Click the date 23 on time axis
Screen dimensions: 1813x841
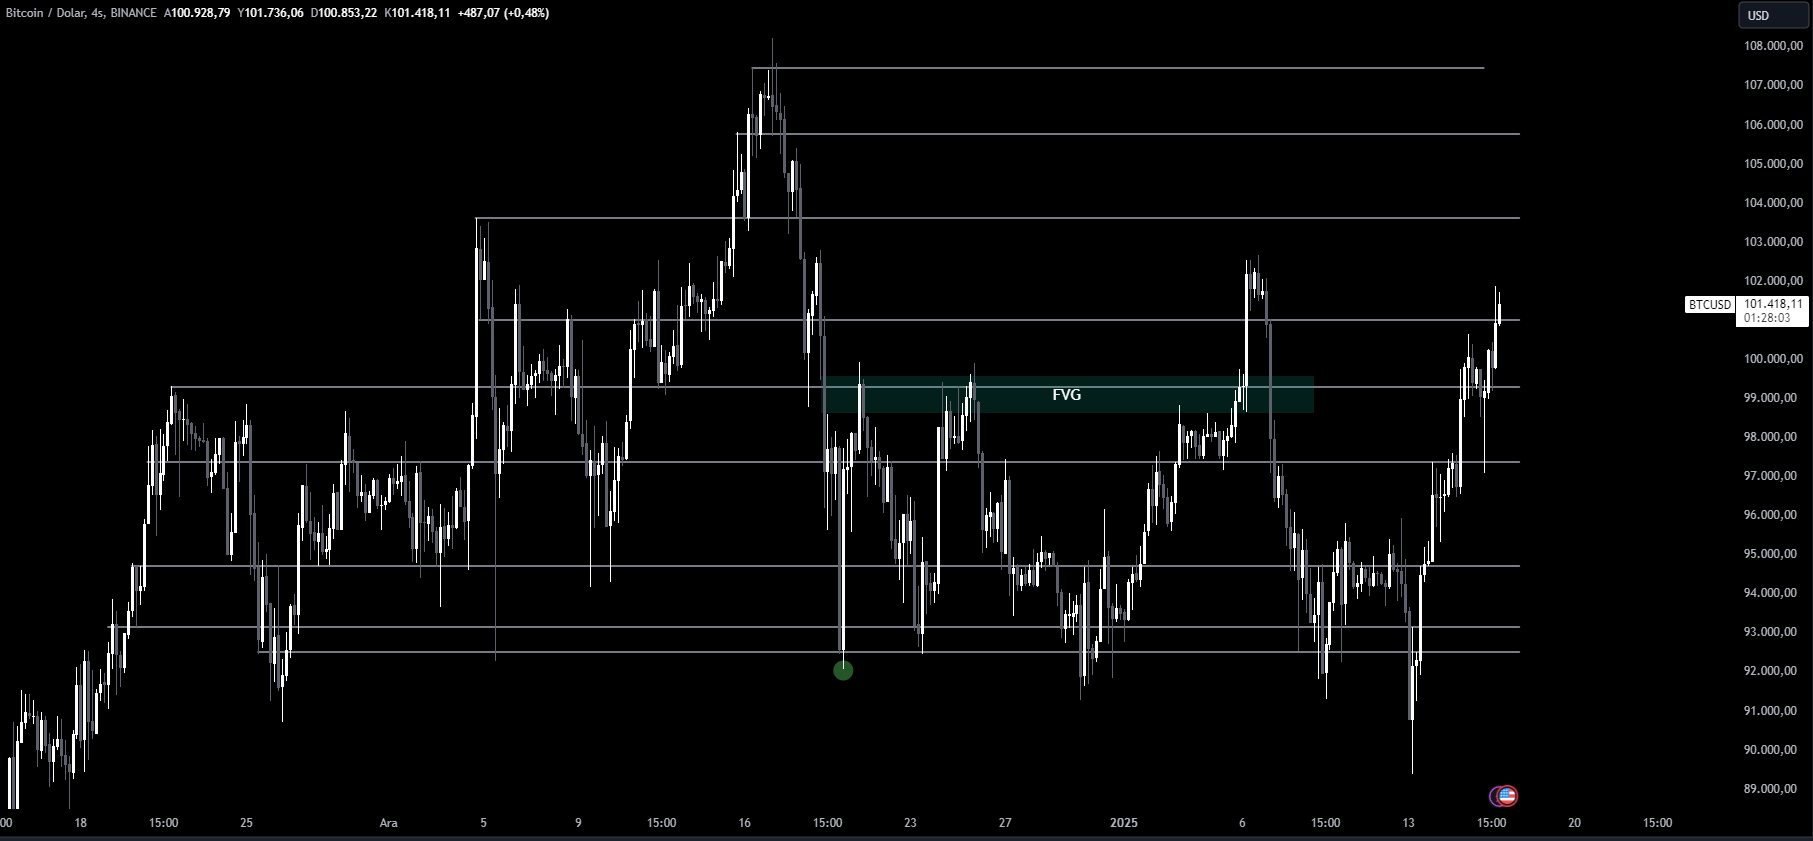(x=910, y=823)
